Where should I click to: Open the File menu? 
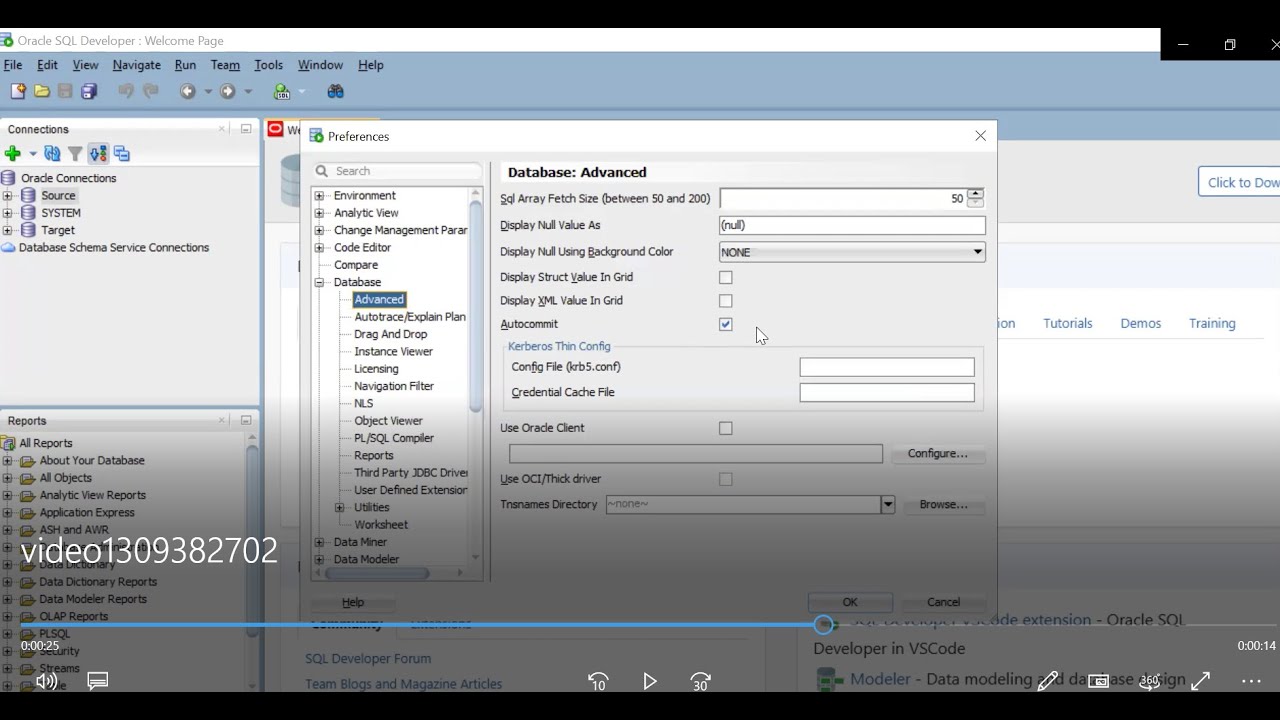tap(13, 65)
